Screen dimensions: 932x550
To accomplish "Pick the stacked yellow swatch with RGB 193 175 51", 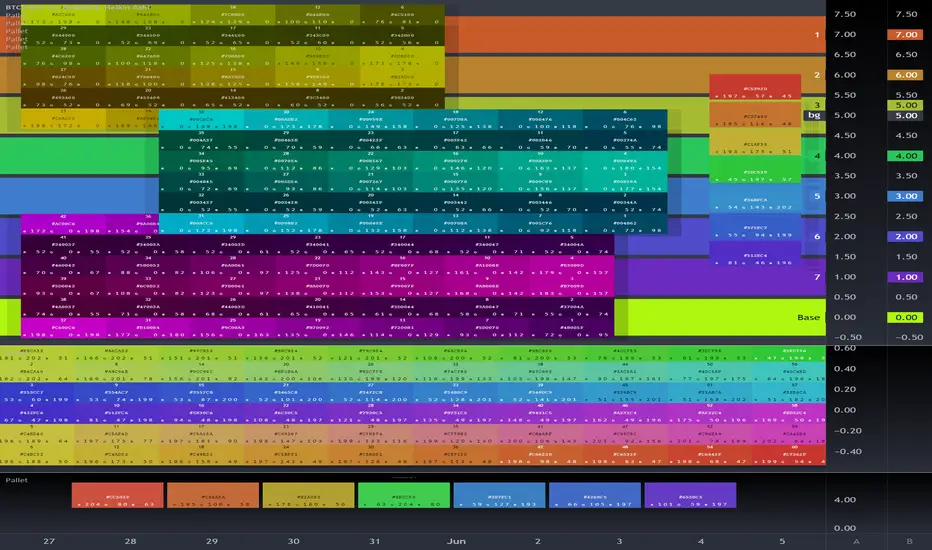I will point(755,143).
